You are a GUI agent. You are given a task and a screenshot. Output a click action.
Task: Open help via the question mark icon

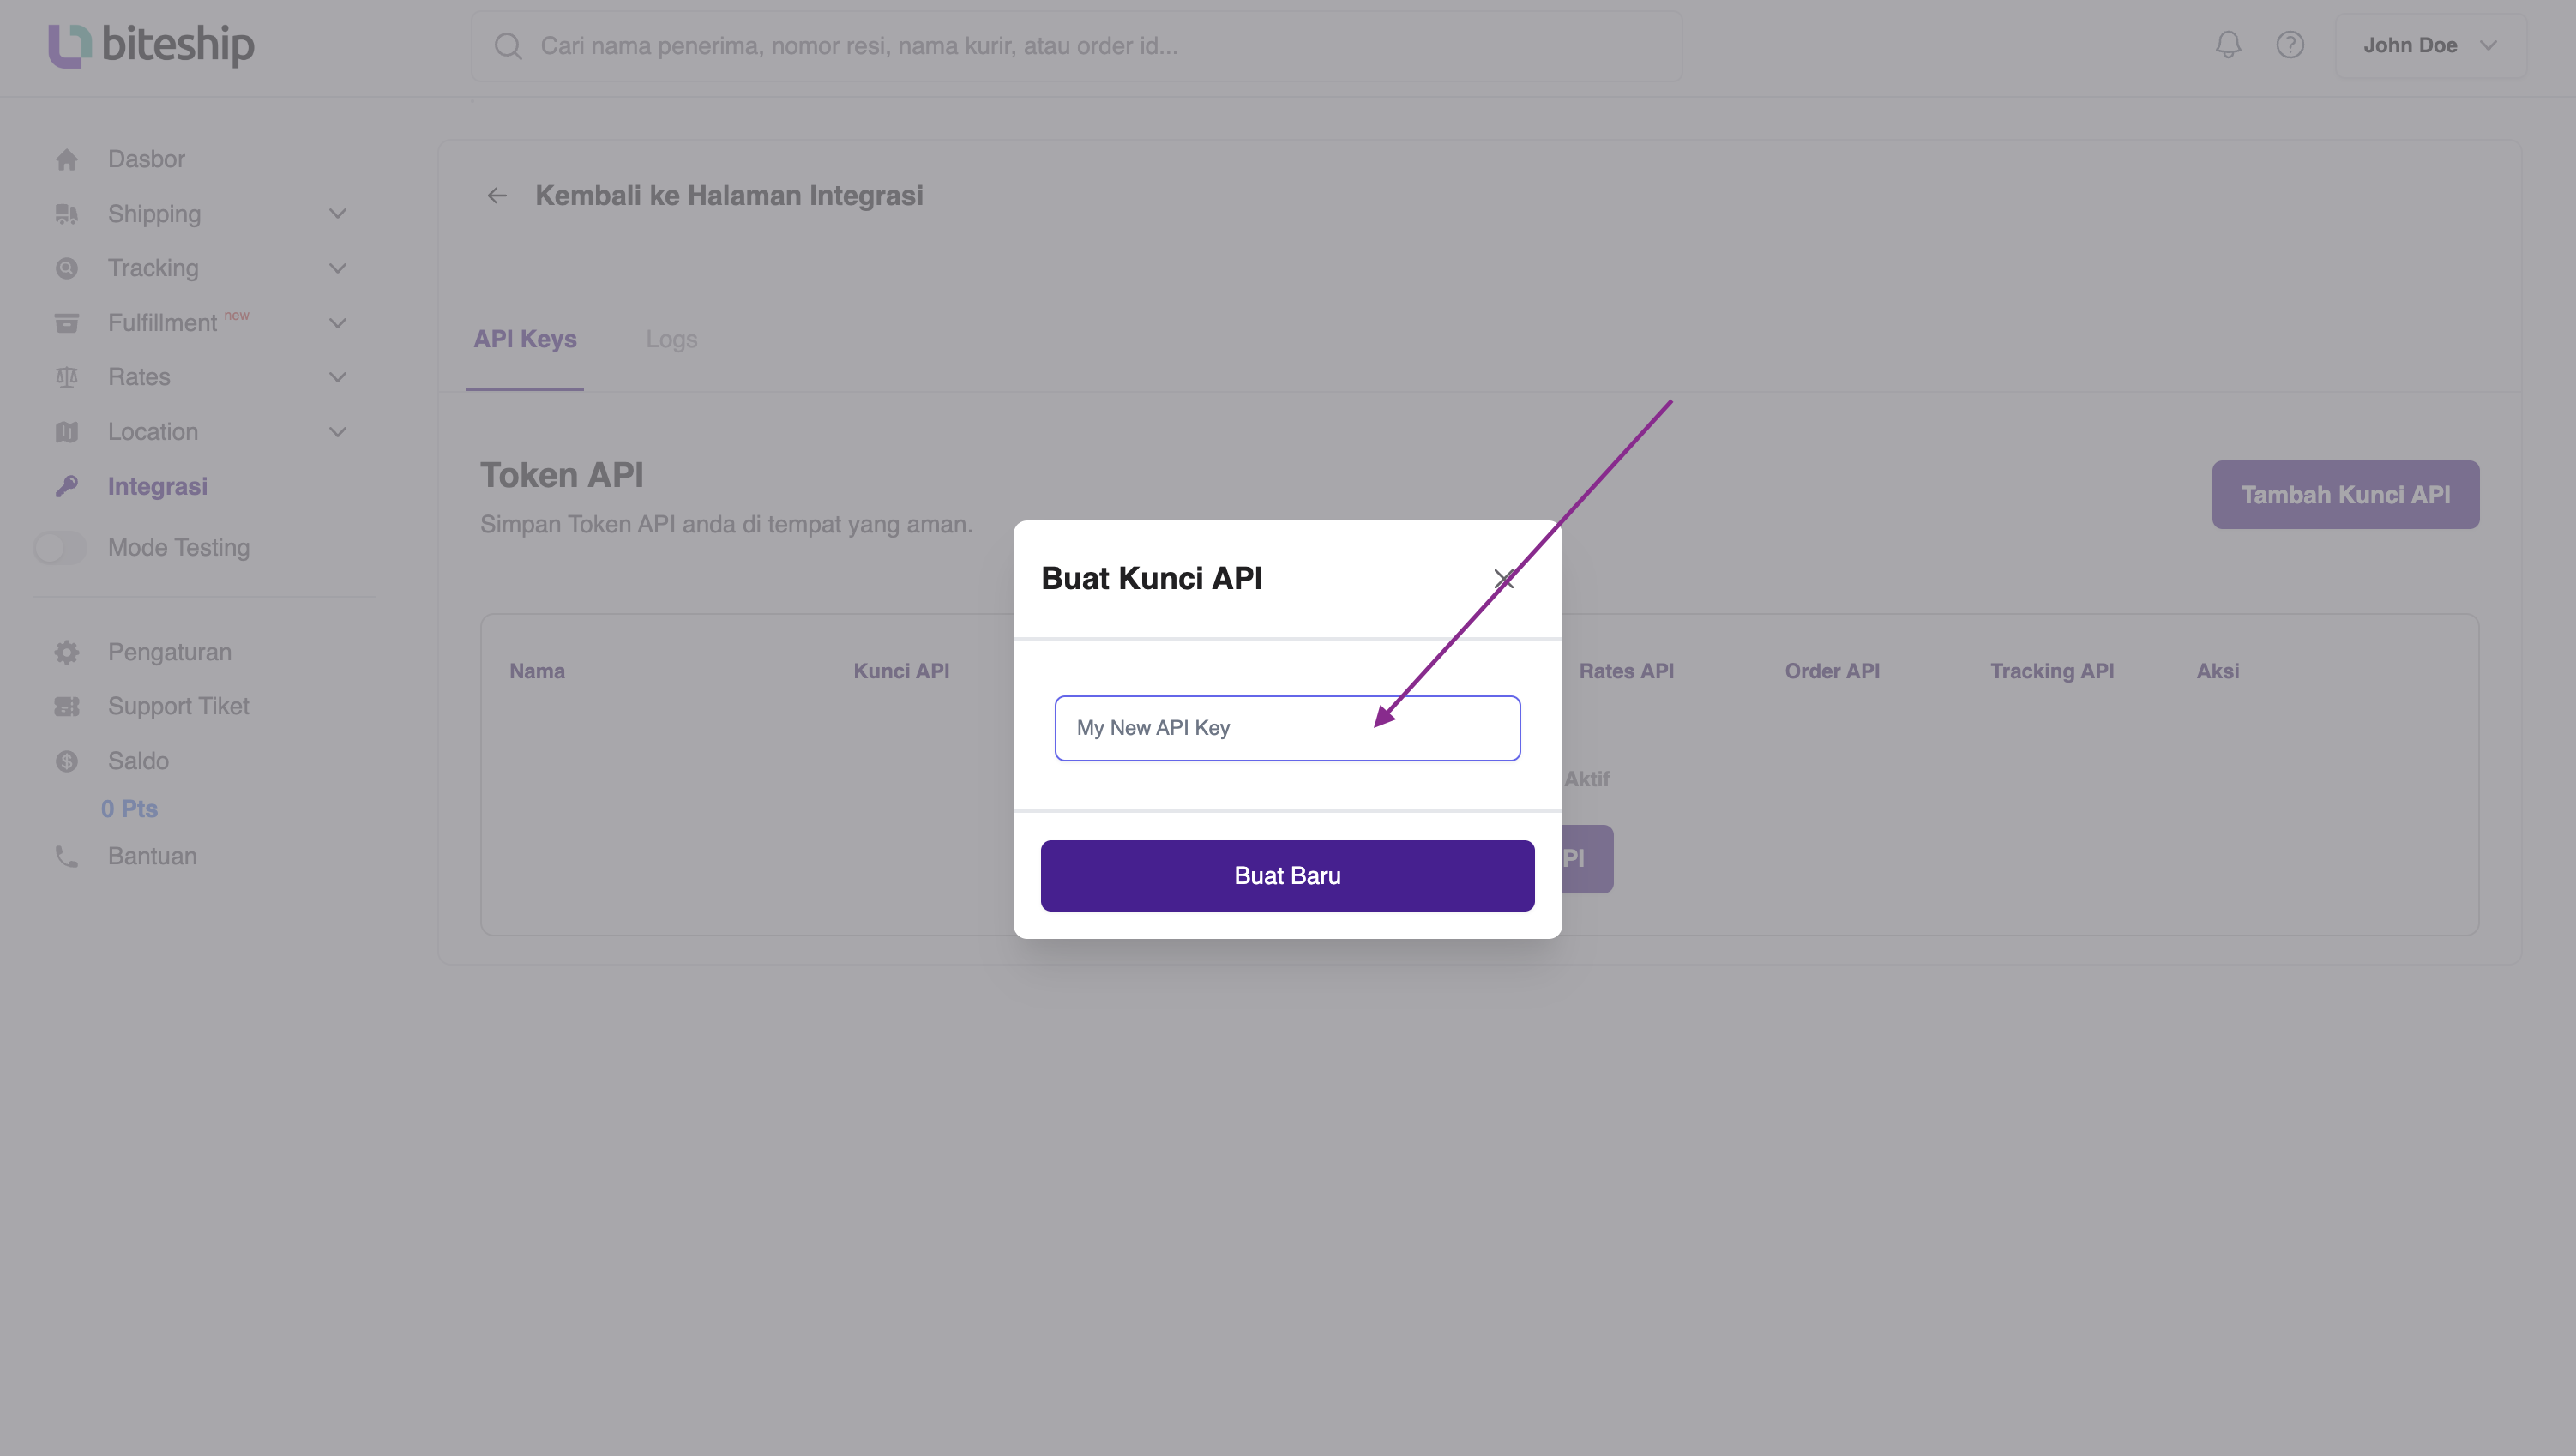click(x=2291, y=45)
